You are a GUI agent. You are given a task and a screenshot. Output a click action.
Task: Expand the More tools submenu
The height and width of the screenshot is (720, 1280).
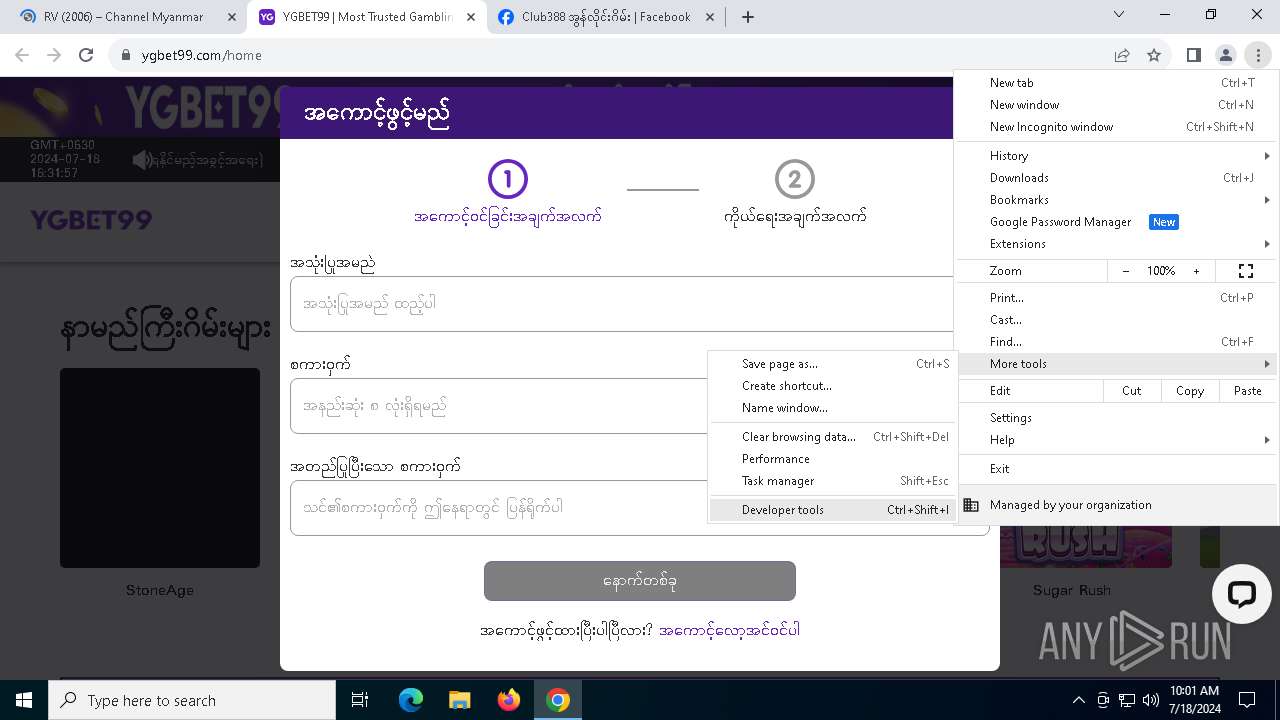(x=1118, y=364)
